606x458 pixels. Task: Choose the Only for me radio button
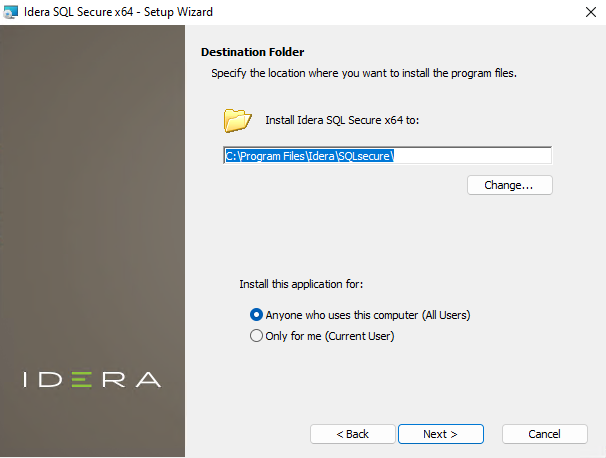tap(256, 336)
